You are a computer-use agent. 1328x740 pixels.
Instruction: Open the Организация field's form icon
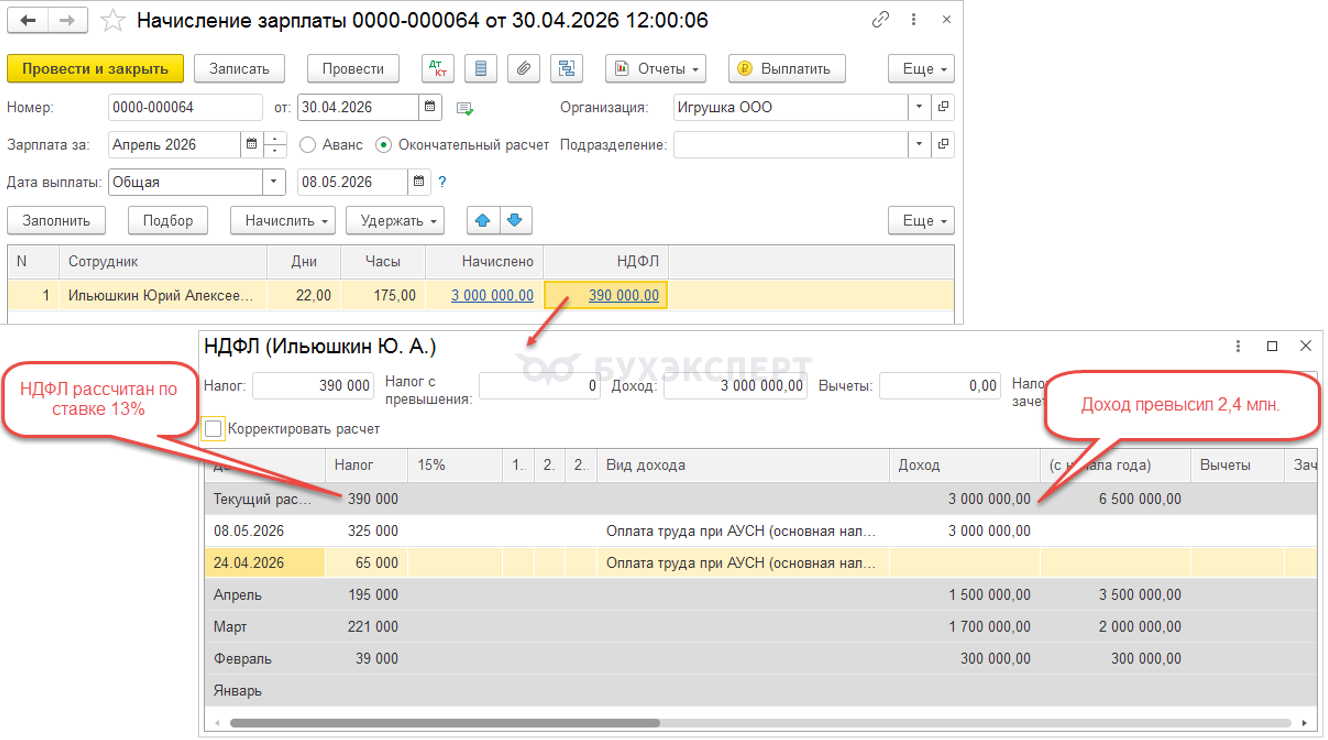click(943, 107)
